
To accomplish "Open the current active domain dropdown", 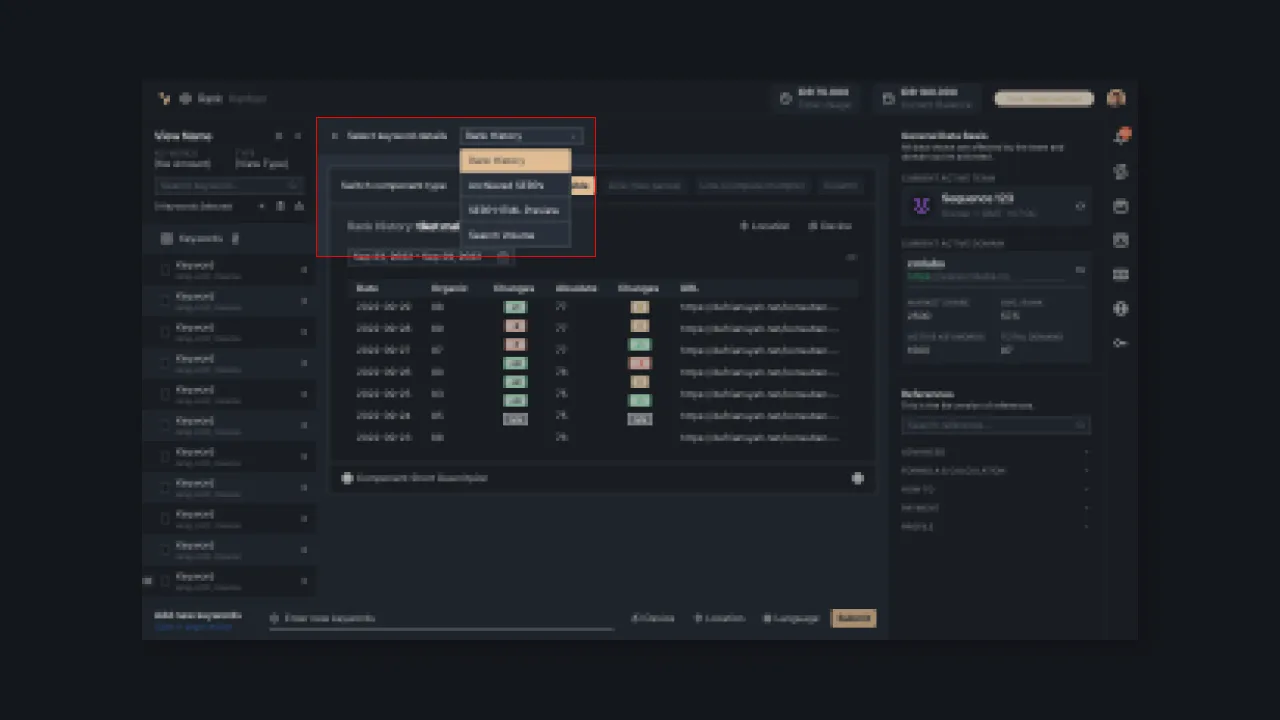I will tap(1080, 269).
